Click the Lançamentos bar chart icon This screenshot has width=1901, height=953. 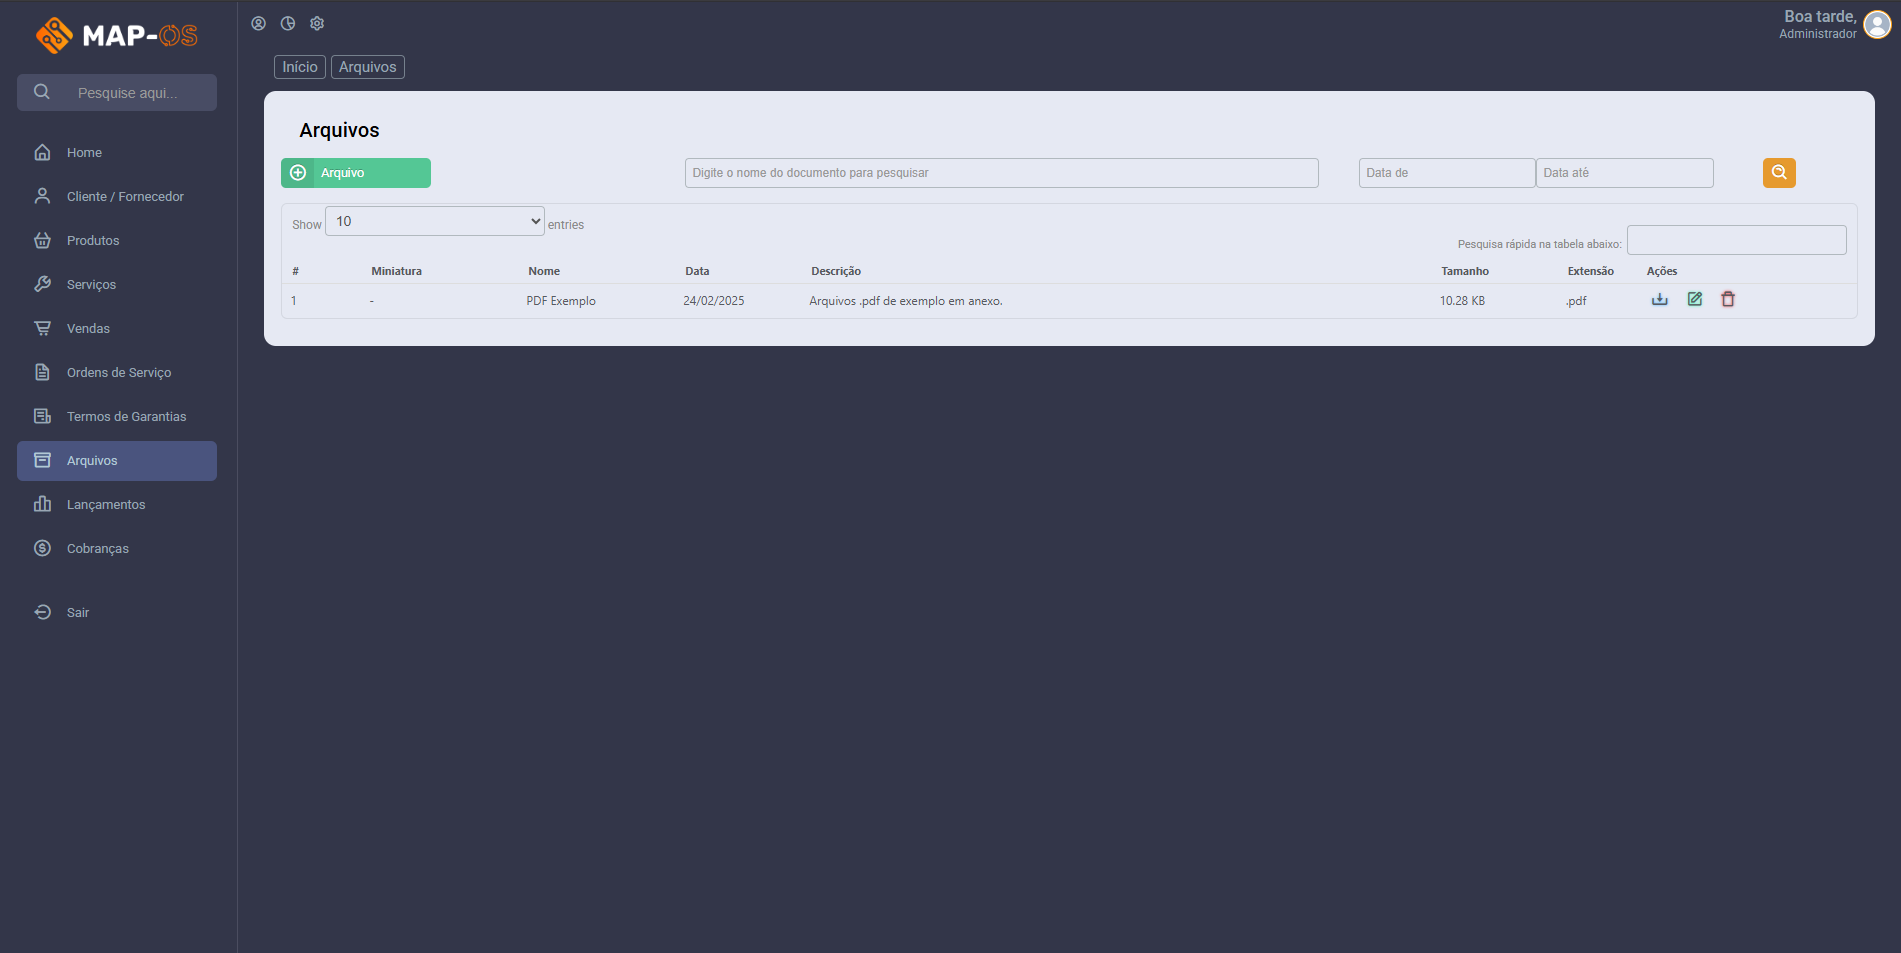point(42,504)
